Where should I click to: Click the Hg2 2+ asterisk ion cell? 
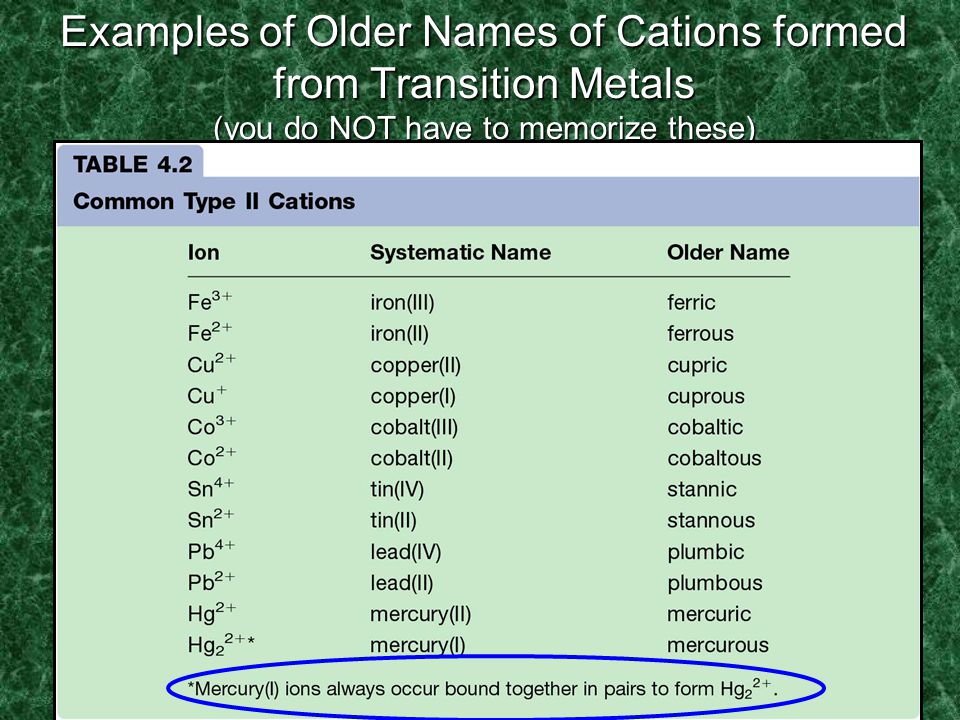pos(221,645)
